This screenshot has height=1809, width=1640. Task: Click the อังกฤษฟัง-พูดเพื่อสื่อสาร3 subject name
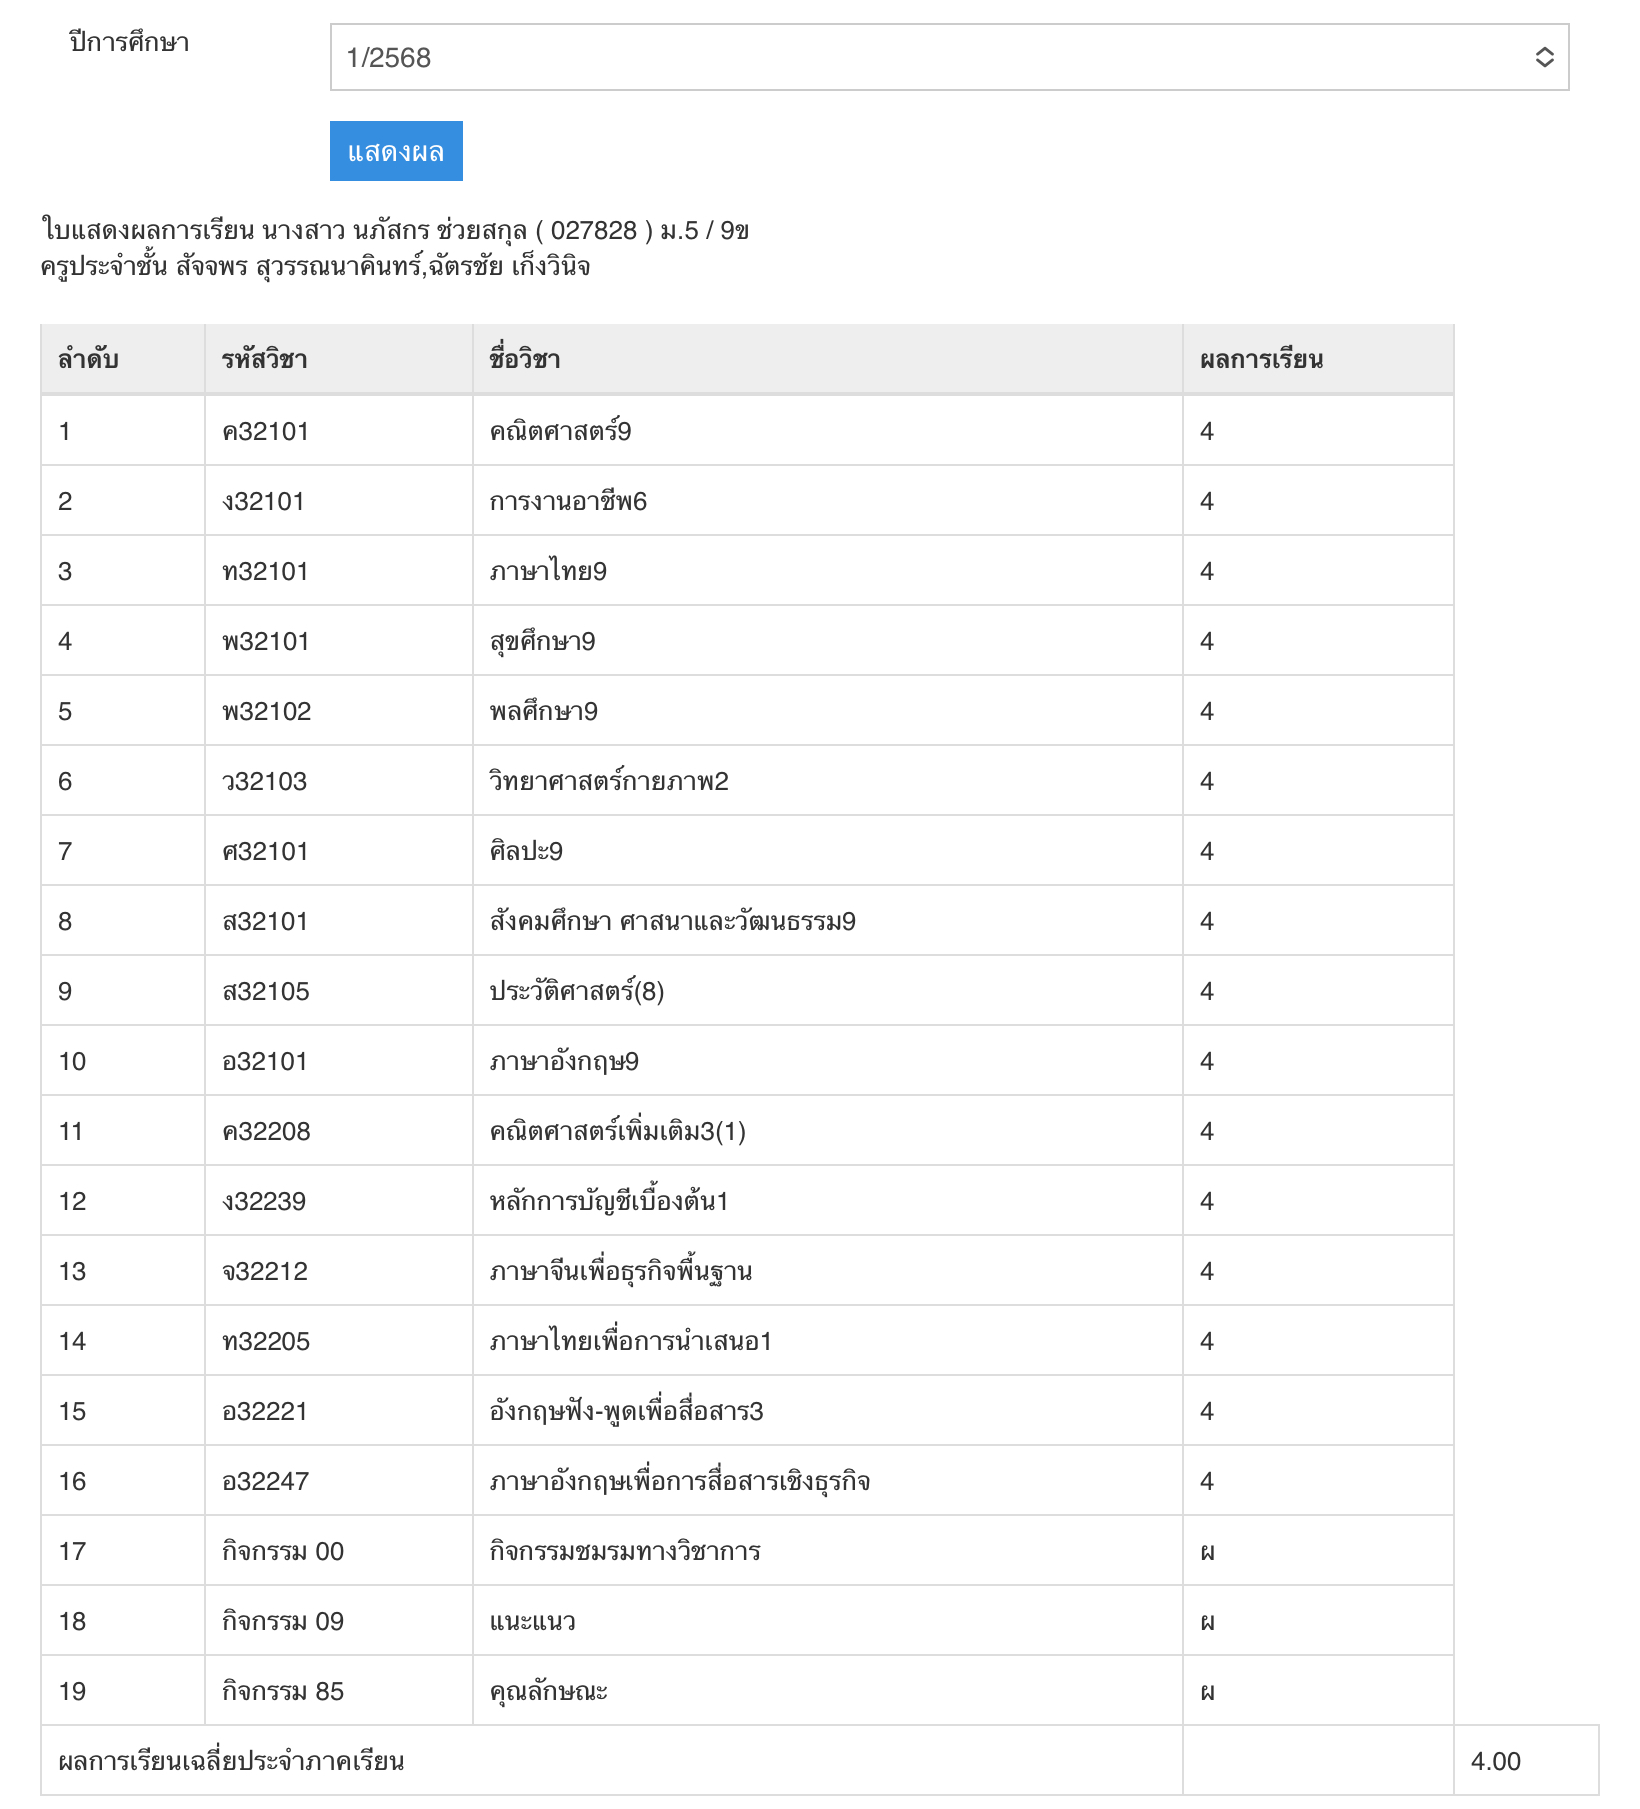pos(626,1411)
